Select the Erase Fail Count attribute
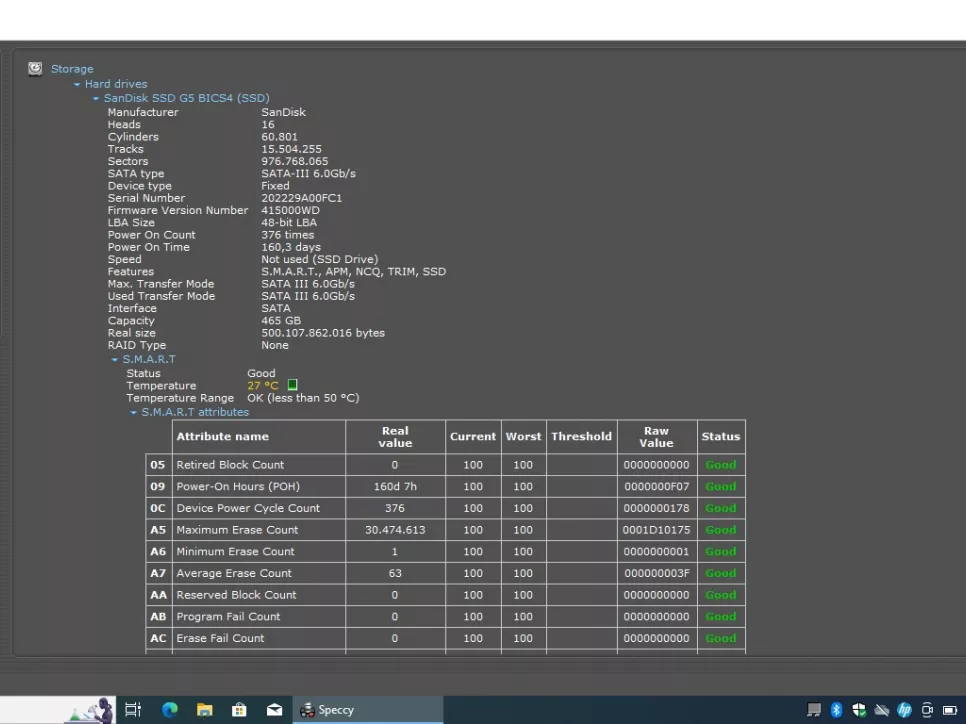966x724 pixels. (220, 638)
